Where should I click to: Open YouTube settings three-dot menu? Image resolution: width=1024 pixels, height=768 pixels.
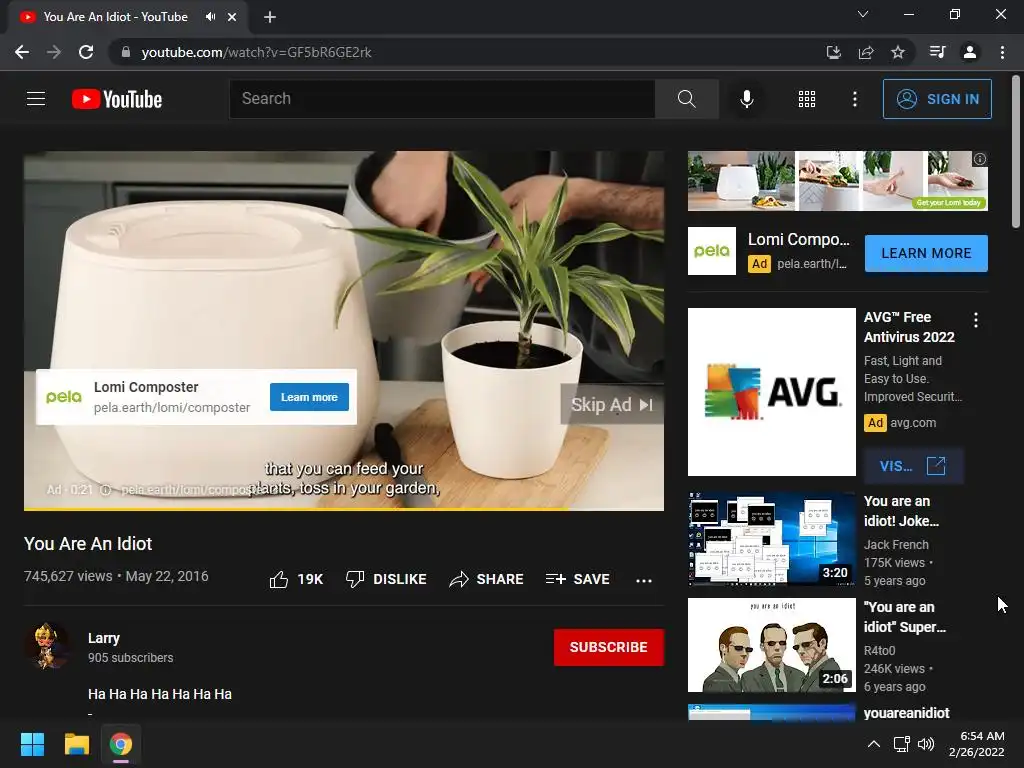pos(854,99)
